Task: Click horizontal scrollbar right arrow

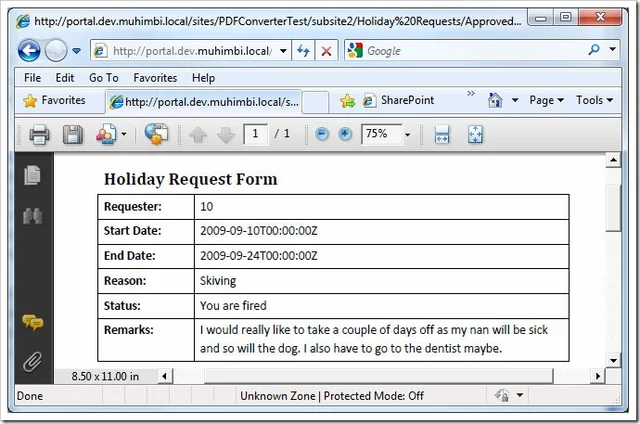Action: (598, 376)
